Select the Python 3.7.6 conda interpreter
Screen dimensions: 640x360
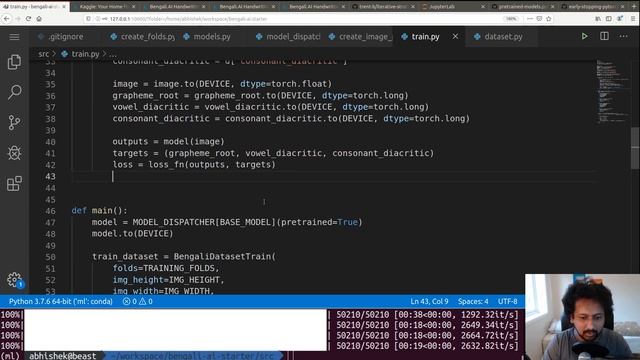point(60,302)
